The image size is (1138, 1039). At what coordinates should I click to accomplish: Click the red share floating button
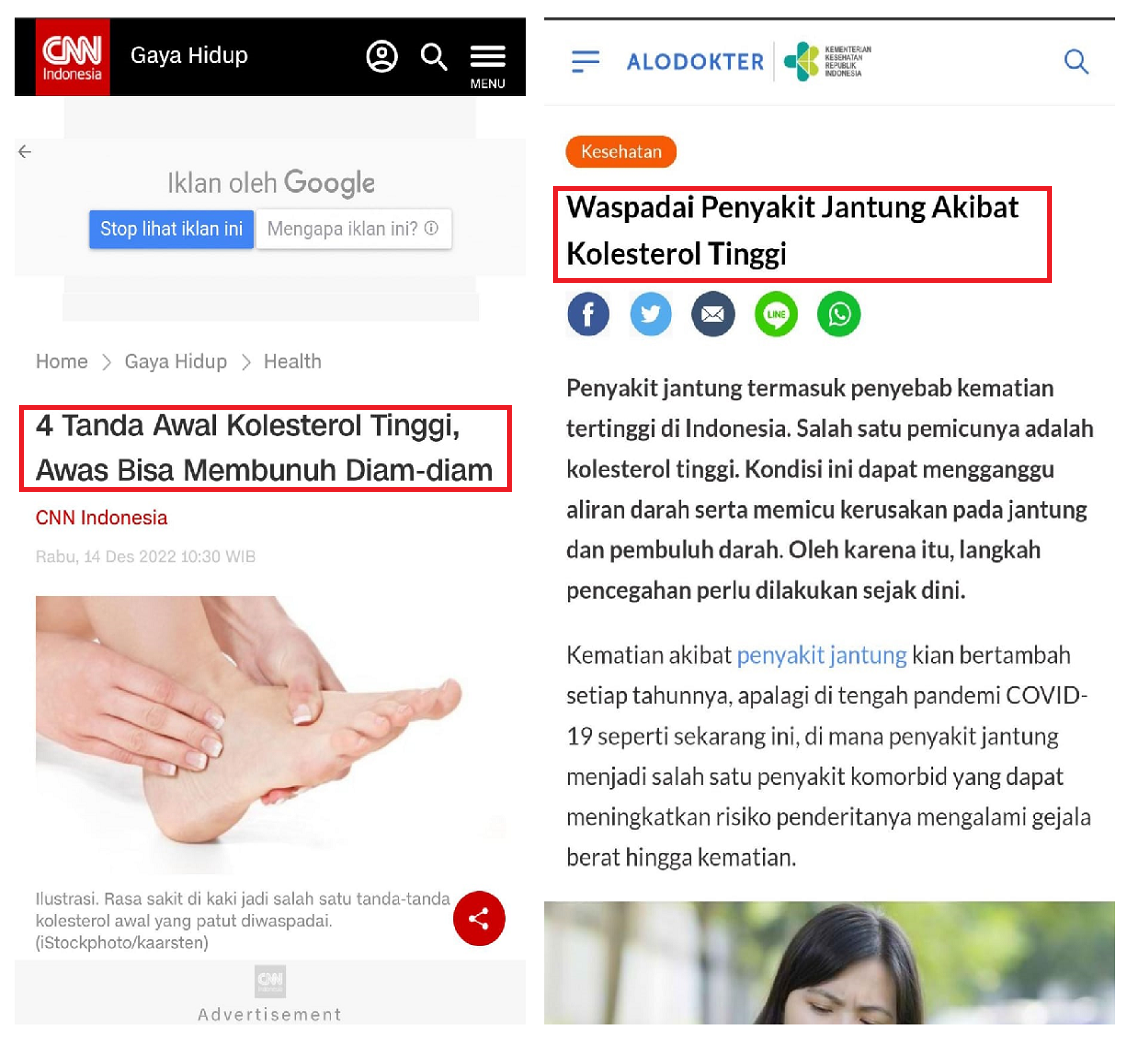pos(479,919)
